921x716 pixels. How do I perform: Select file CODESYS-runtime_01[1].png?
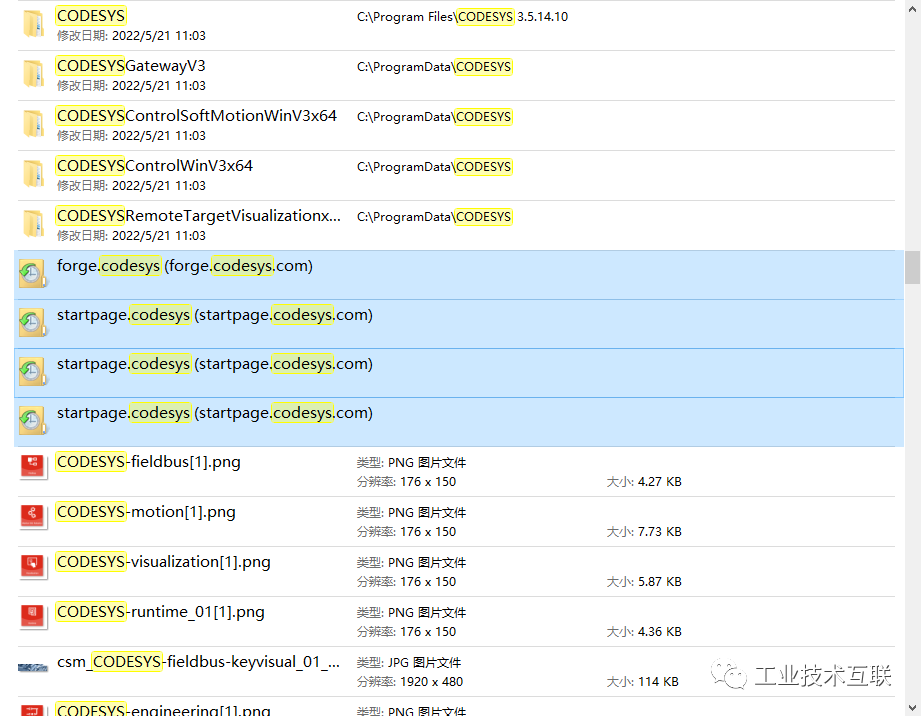click(160, 611)
